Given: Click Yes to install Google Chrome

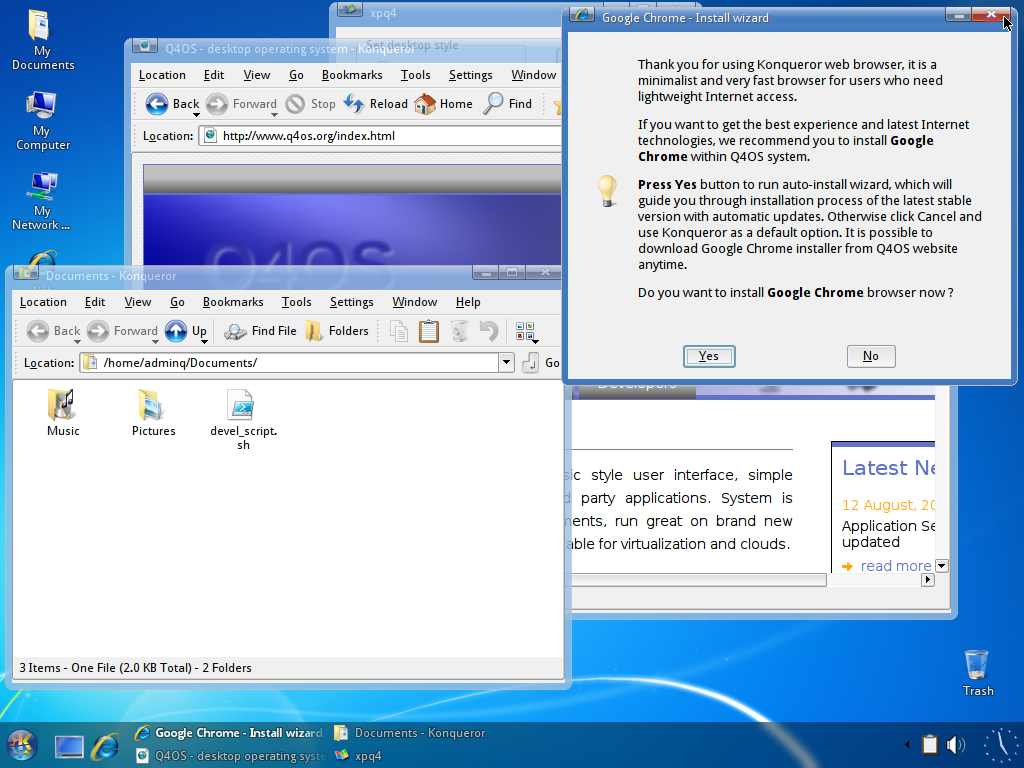Looking at the screenshot, I should point(709,356).
